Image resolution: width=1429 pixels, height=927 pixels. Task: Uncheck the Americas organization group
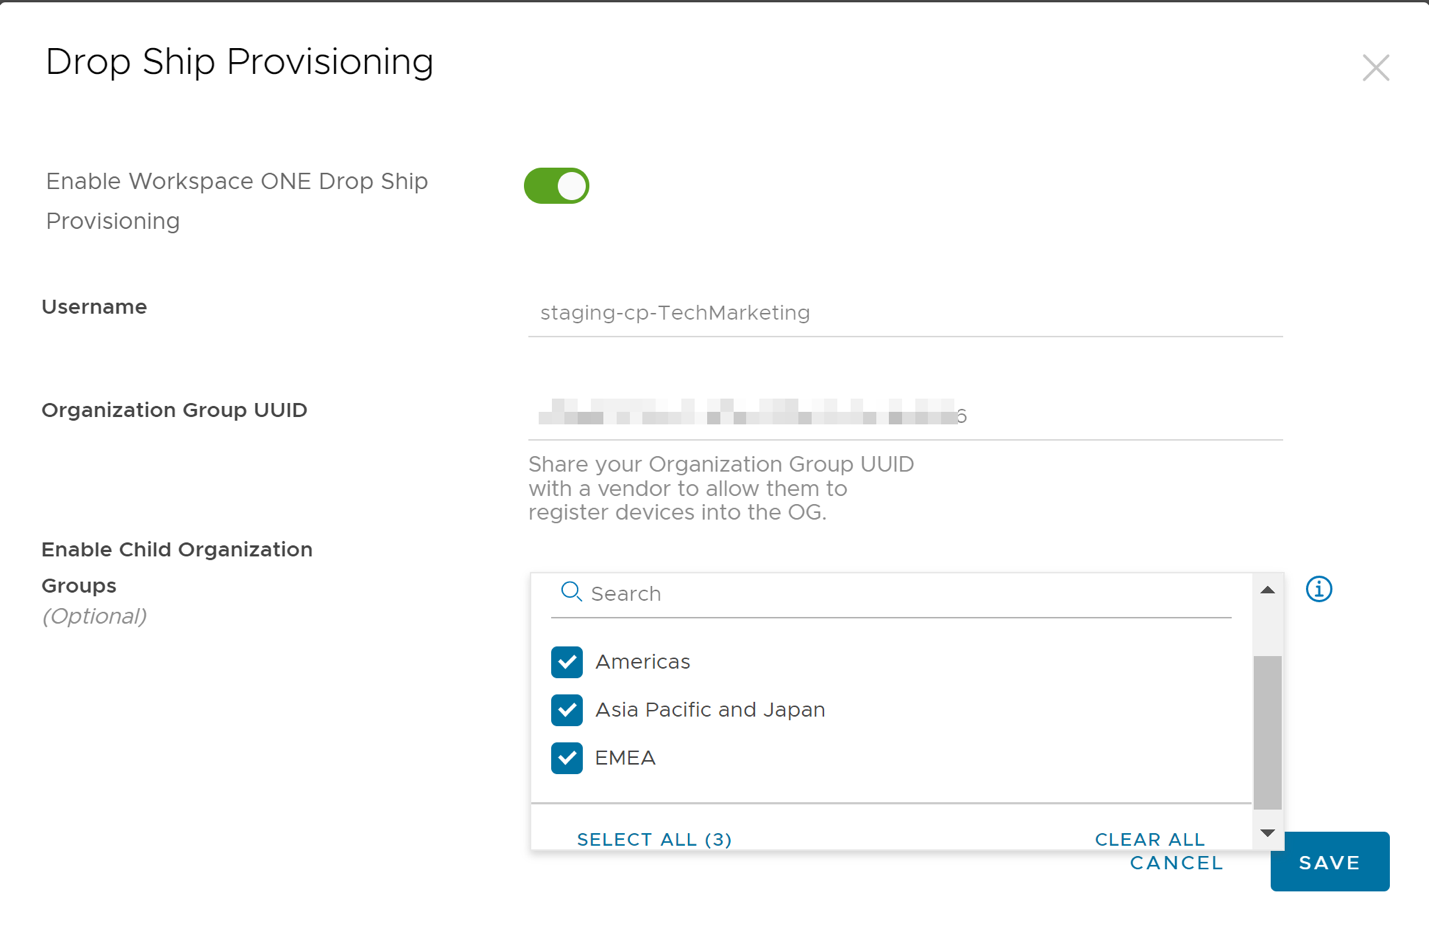pyautogui.click(x=567, y=662)
